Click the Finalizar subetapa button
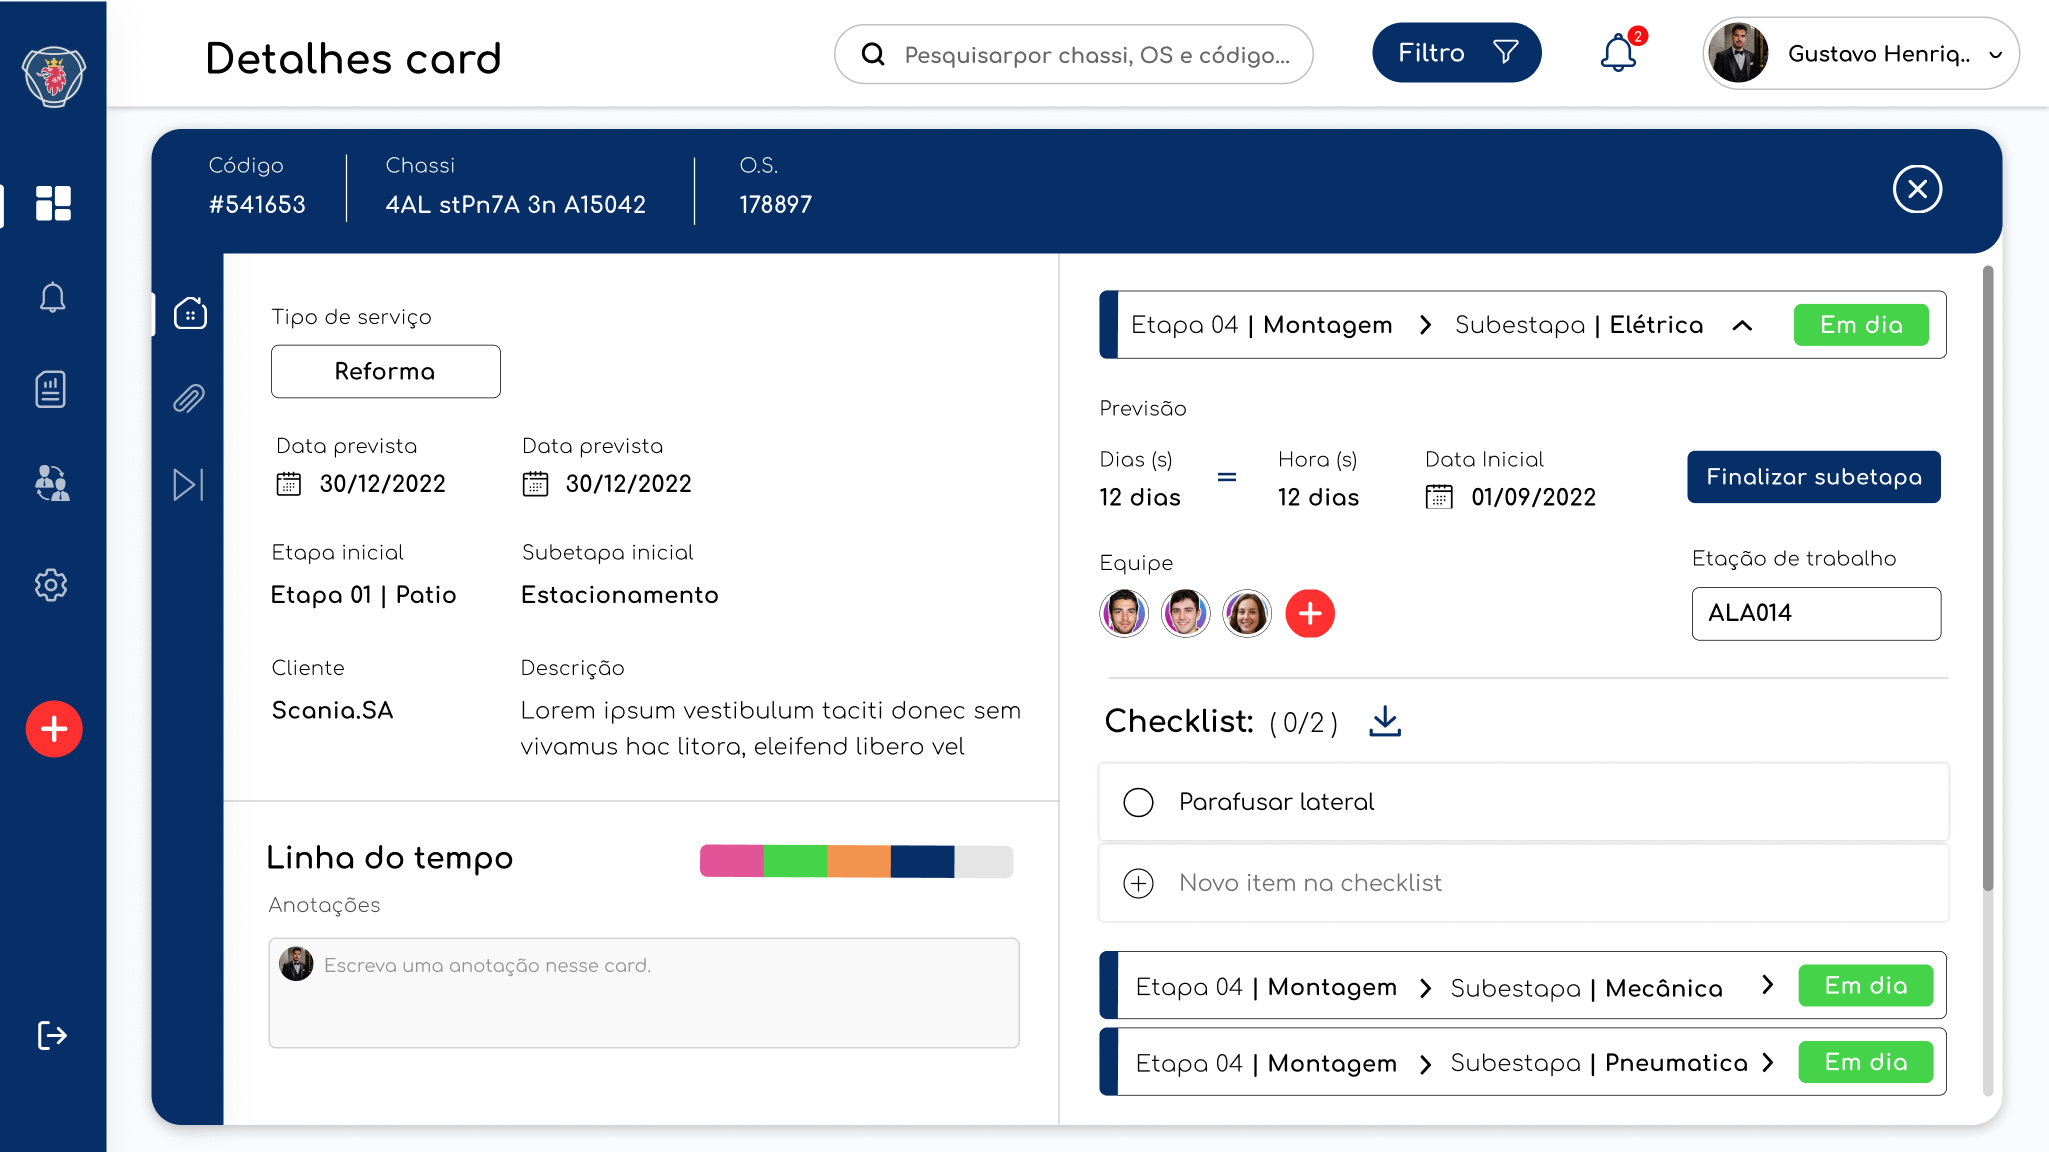This screenshot has width=2049, height=1152. [x=1813, y=477]
